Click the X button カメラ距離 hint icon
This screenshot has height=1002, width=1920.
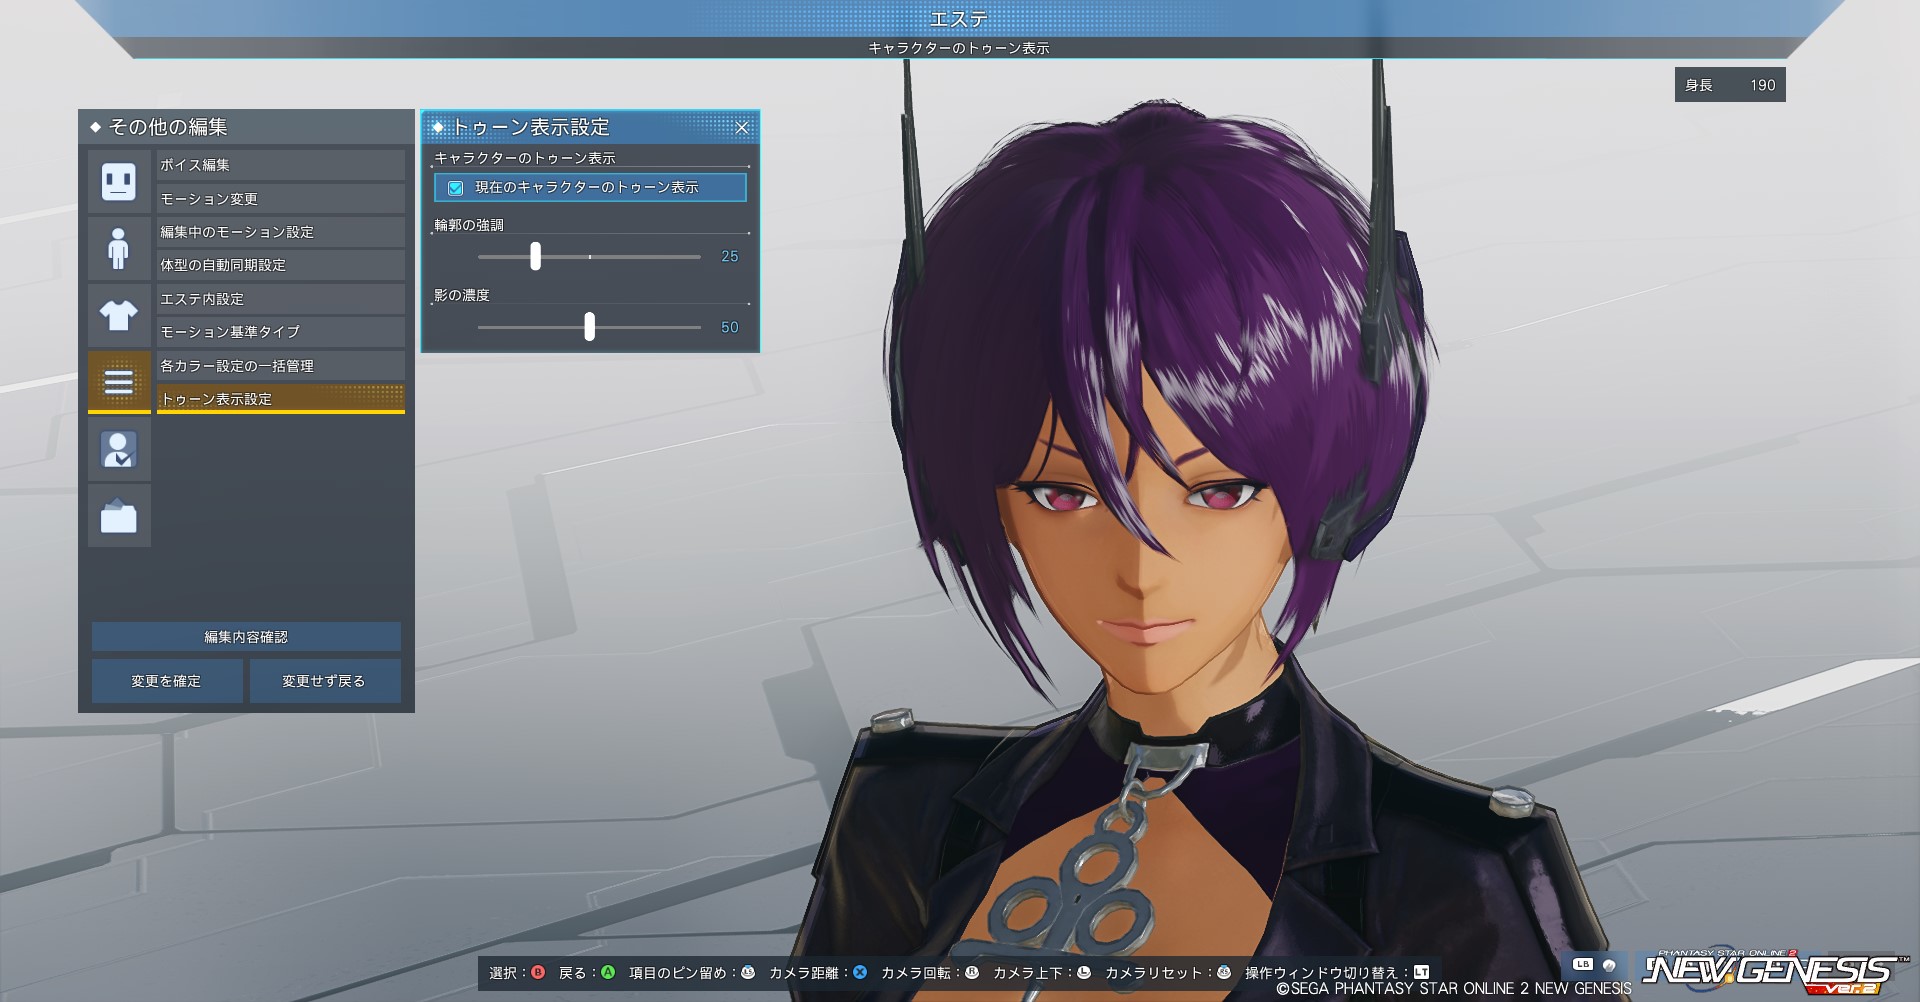(860, 972)
